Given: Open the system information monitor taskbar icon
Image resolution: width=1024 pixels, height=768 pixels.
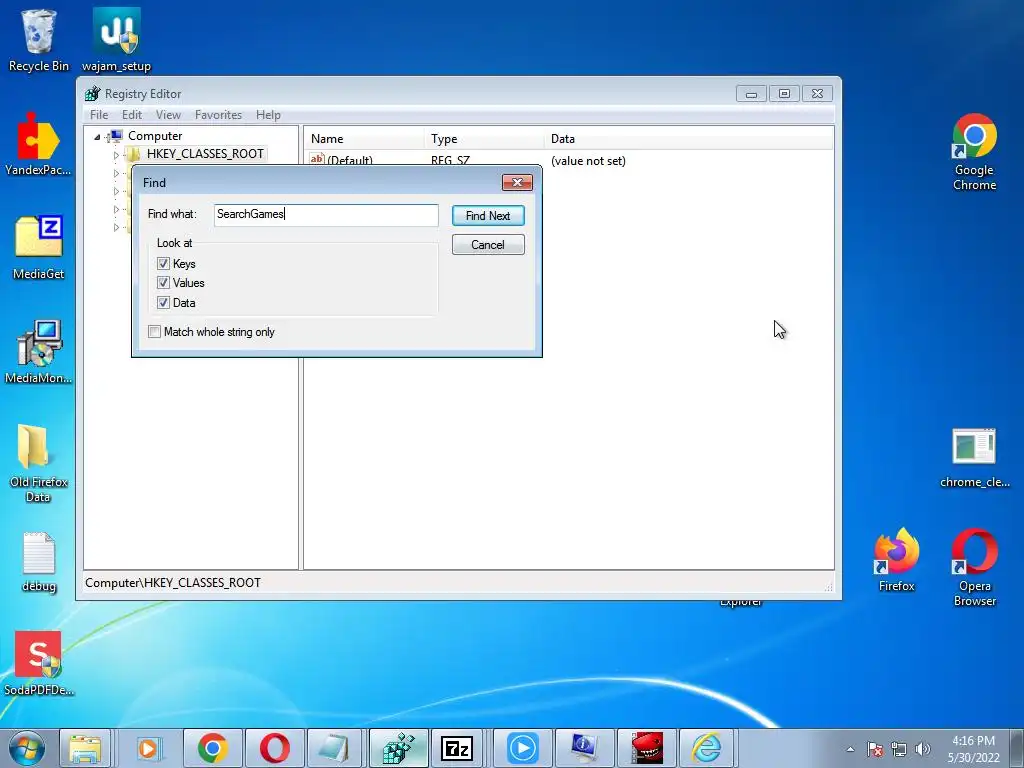Looking at the screenshot, I should click(x=584, y=748).
